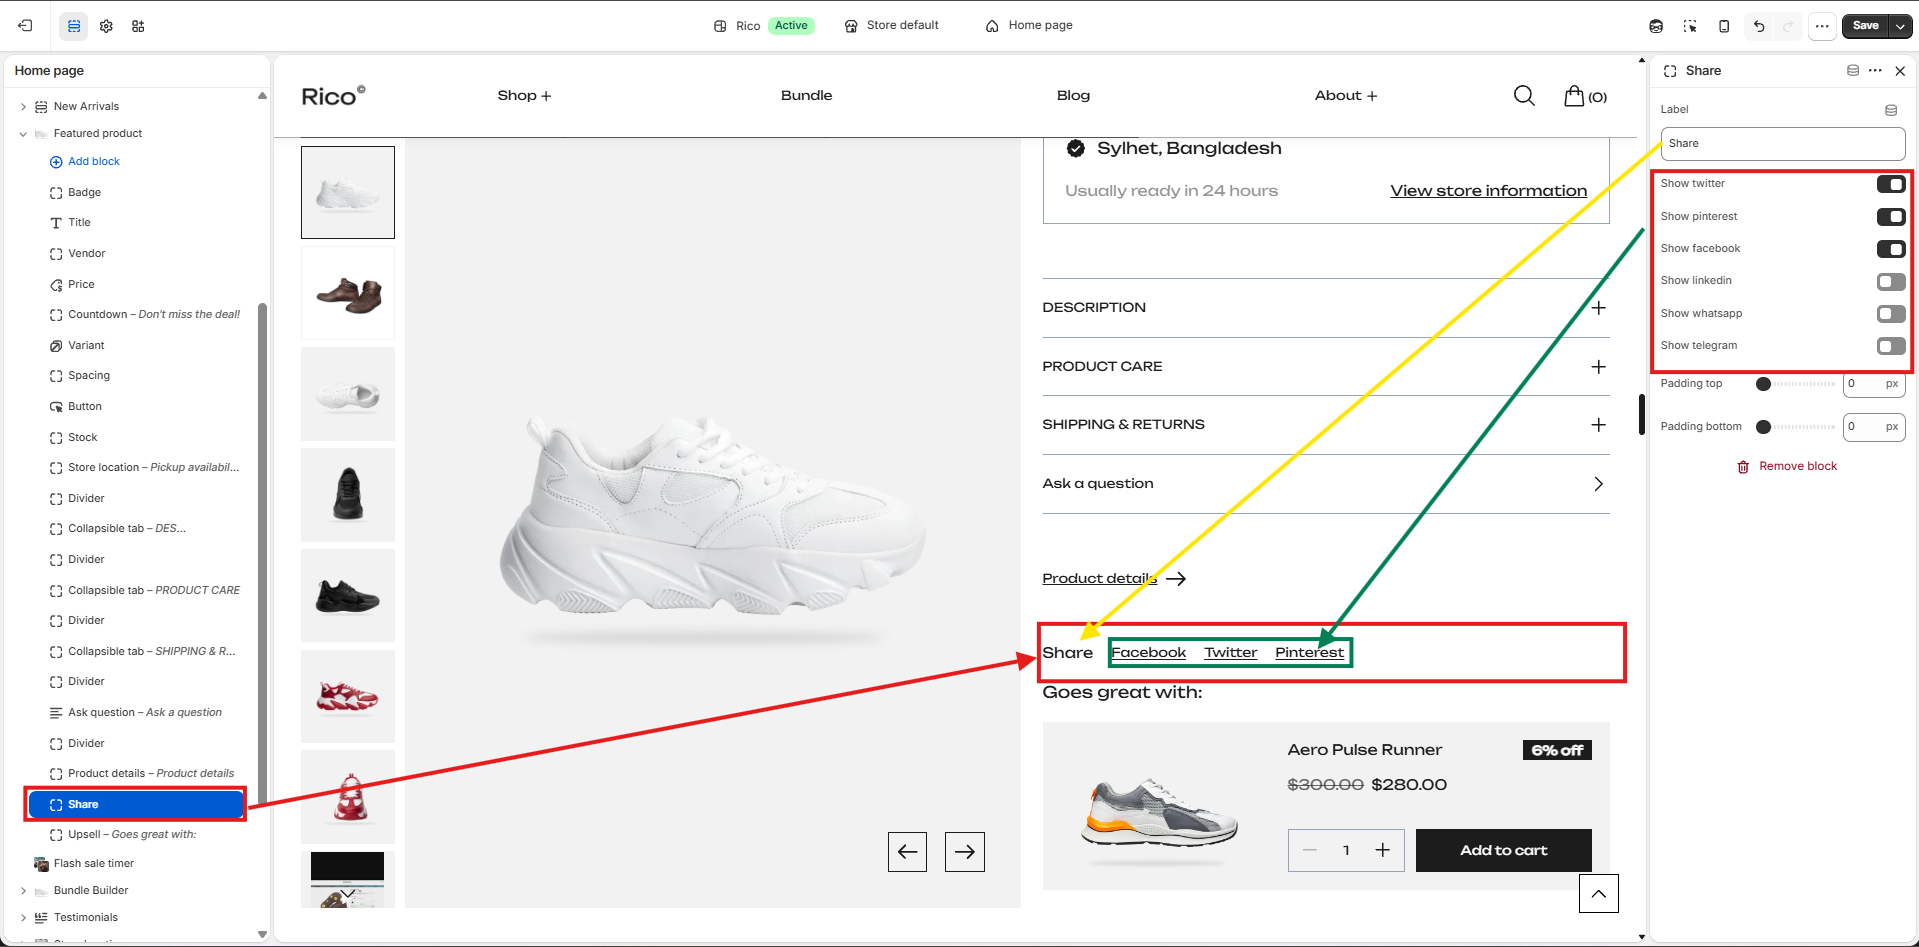Image resolution: width=1919 pixels, height=947 pixels.
Task: Decrease upsell quantity with minus
Action: click(x=1310, y=850)
